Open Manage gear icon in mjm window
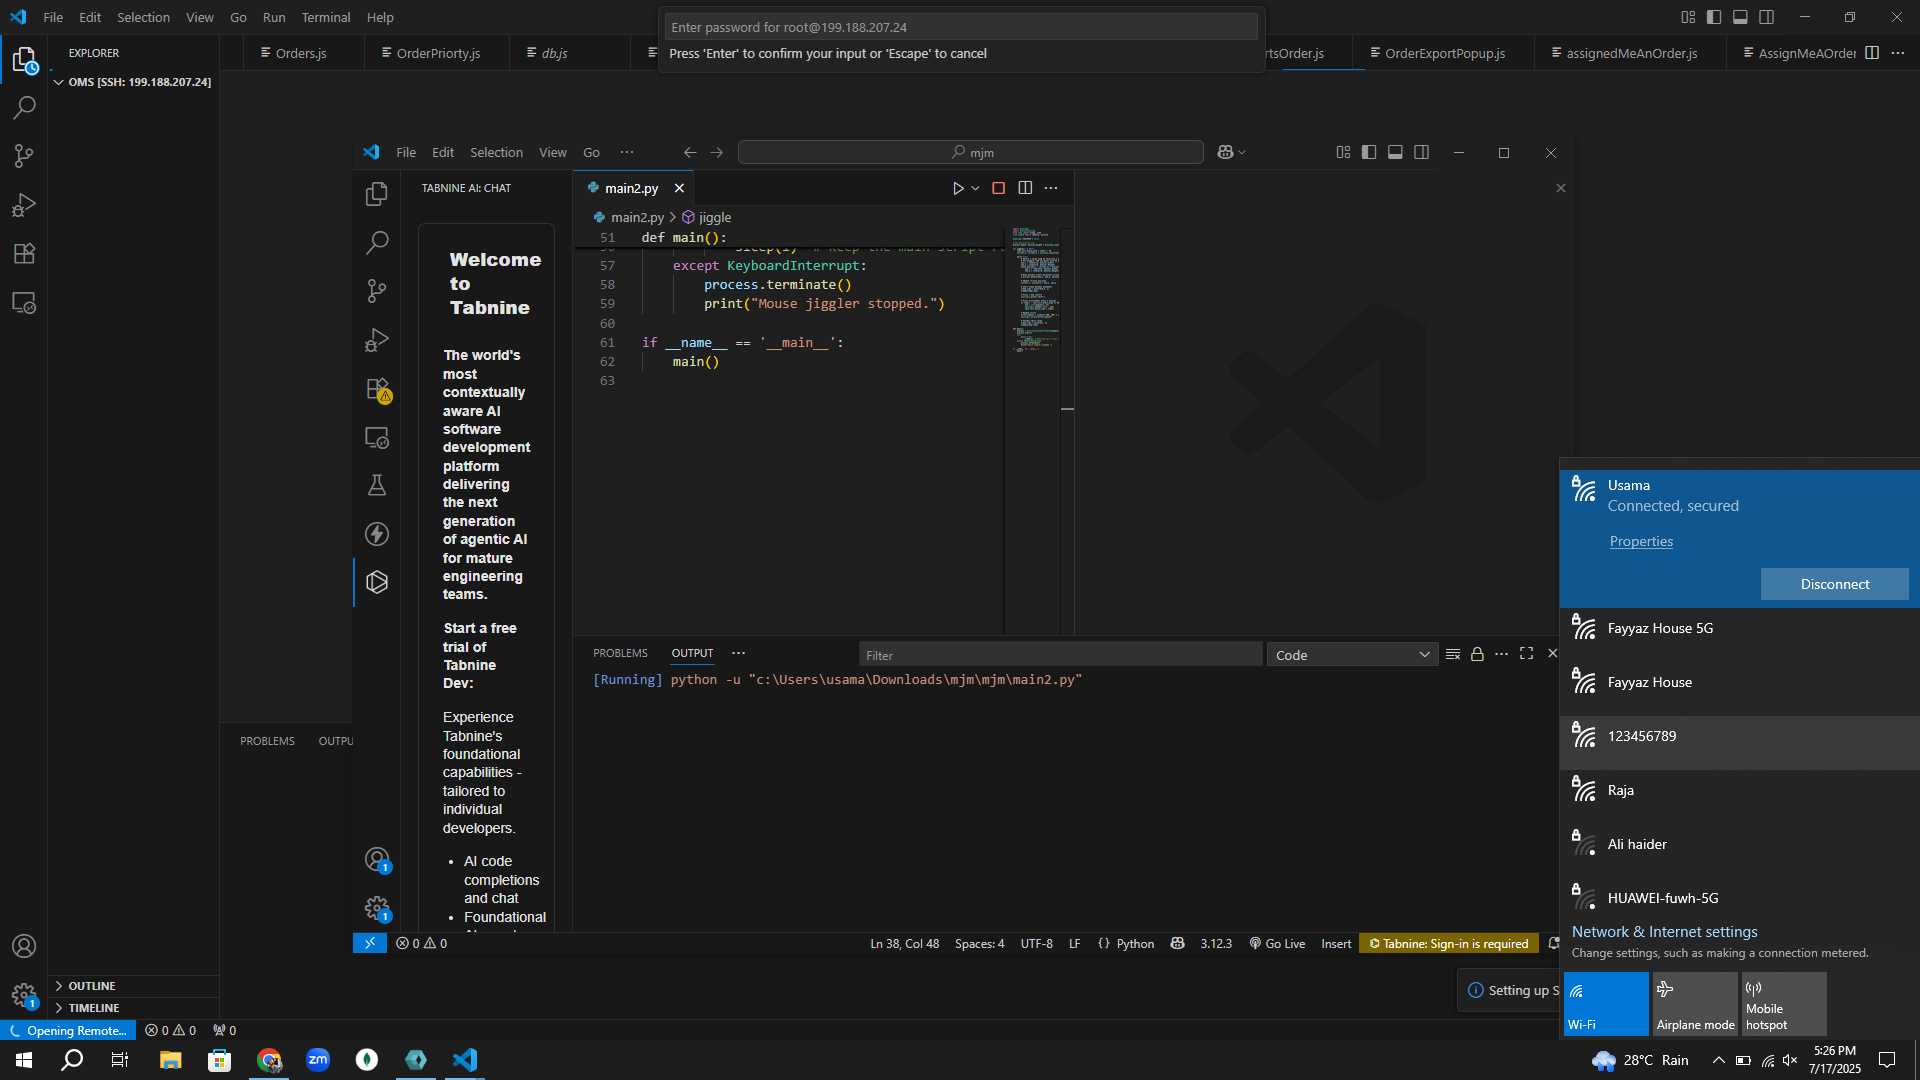This screenshot has width=1920, height=1080. tap(377, 908)
